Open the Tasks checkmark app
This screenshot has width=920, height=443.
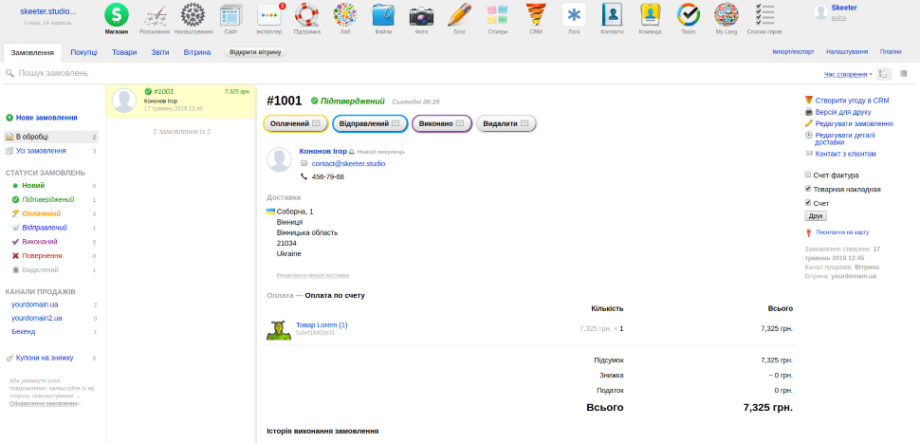point(688,16)
